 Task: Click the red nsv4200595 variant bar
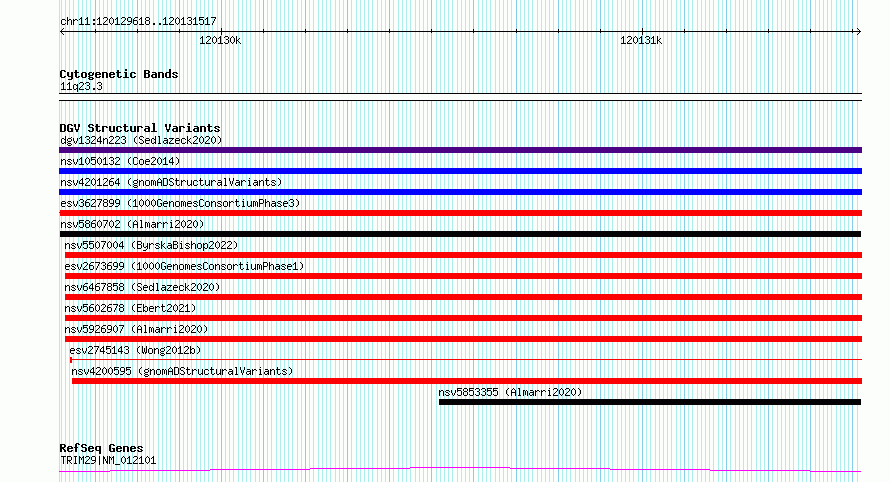coord(467,381)
